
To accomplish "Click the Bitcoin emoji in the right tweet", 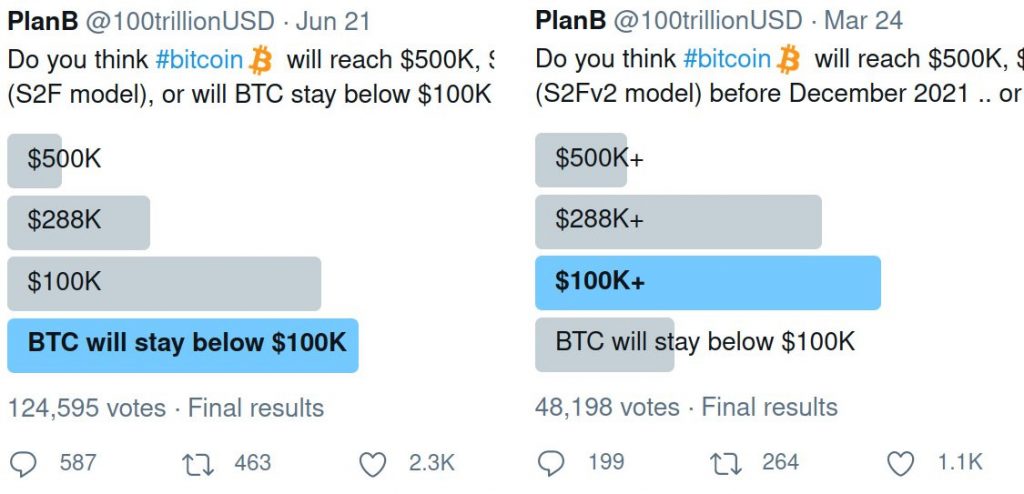I will (x=789, y=60).
